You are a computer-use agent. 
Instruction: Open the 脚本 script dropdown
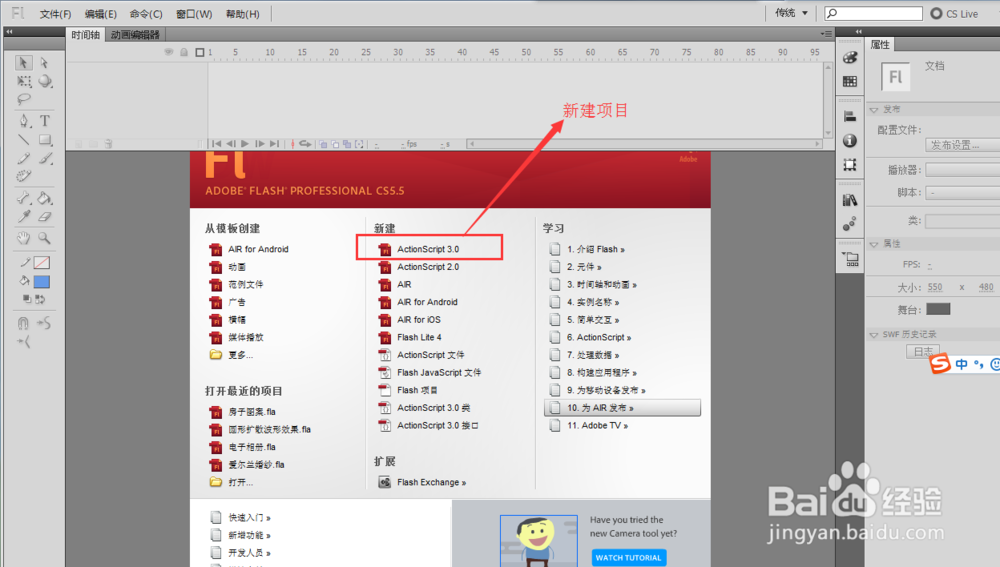962,192
